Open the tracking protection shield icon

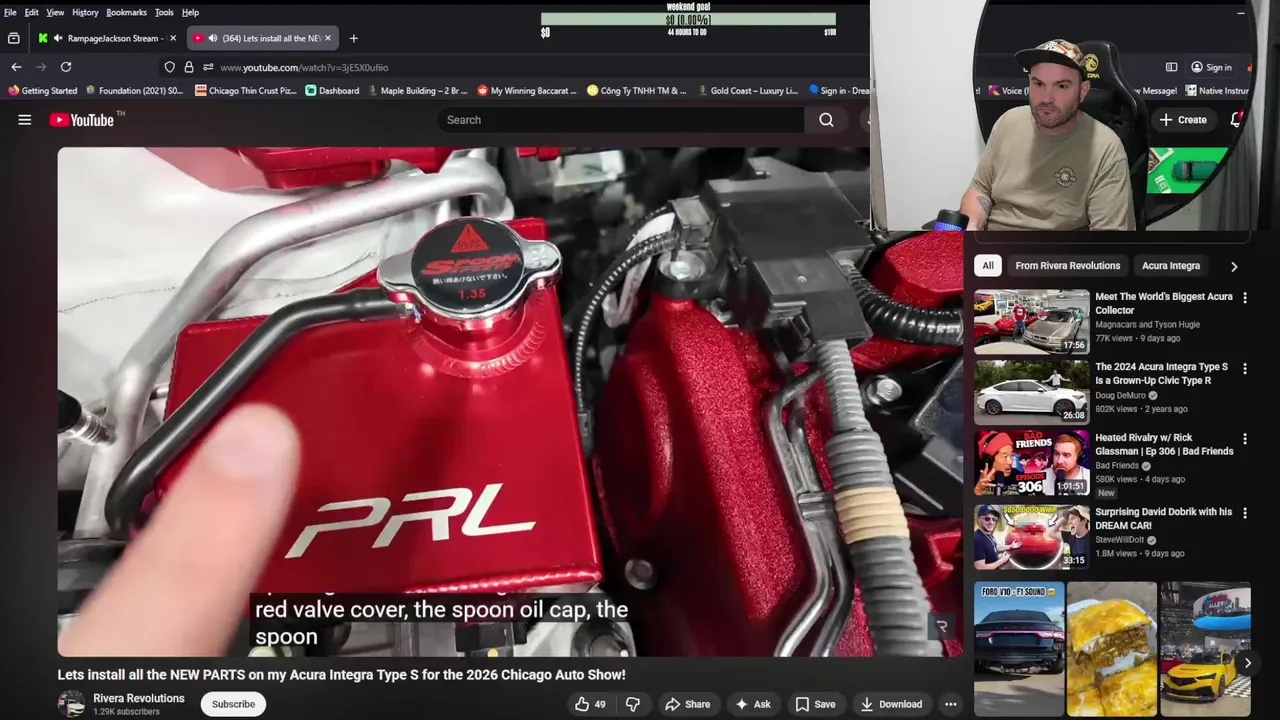(169, 67)
